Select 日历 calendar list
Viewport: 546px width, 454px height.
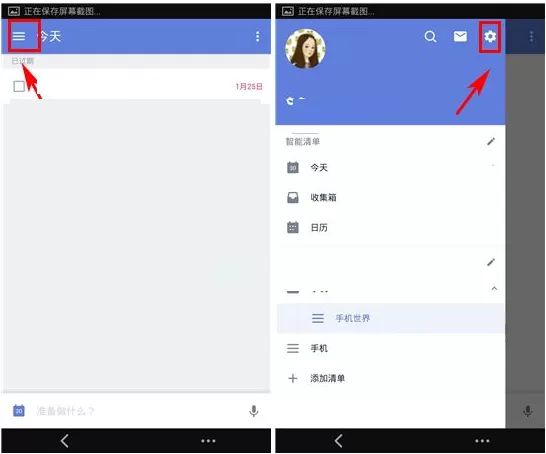point(390,227)
